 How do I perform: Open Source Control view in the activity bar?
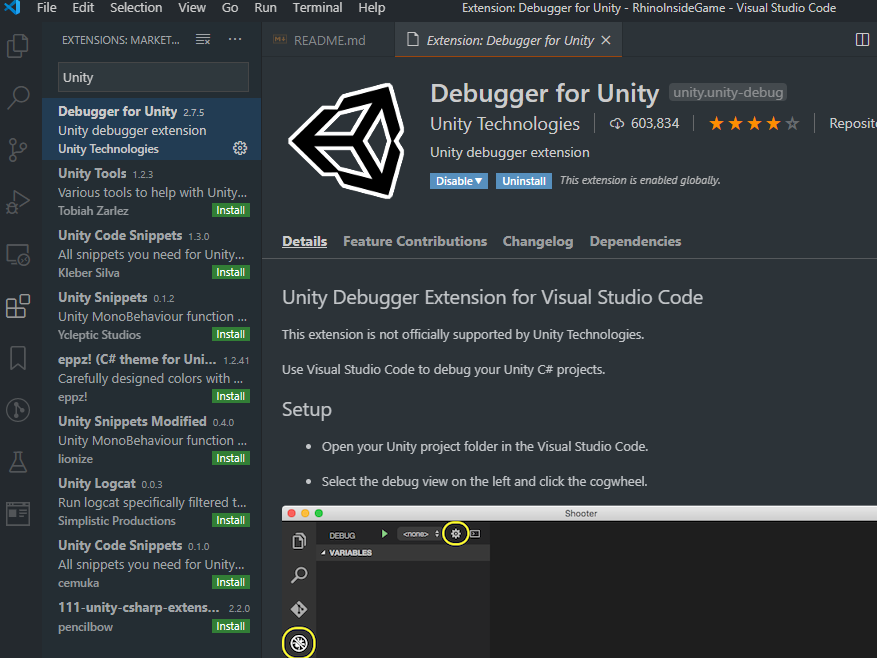(x=18, y=149)
